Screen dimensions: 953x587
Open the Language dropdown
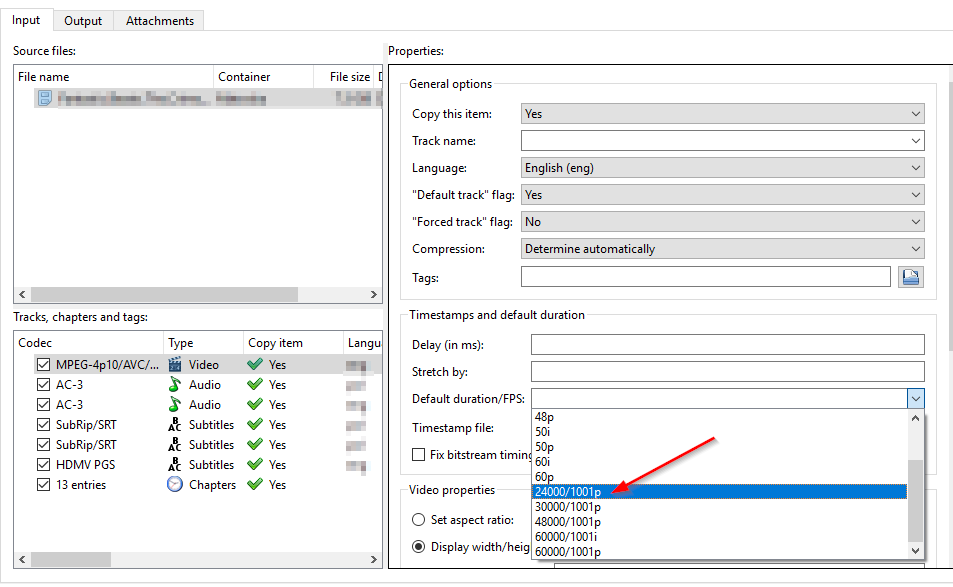click(916, 167)
